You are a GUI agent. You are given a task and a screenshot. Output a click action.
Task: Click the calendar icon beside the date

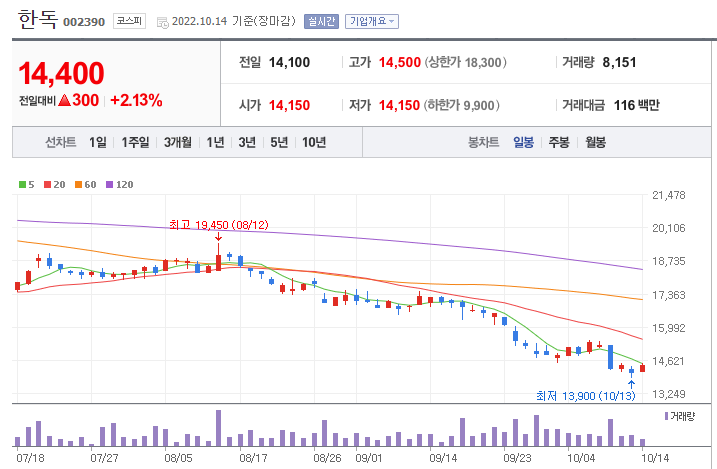point(162,22)
